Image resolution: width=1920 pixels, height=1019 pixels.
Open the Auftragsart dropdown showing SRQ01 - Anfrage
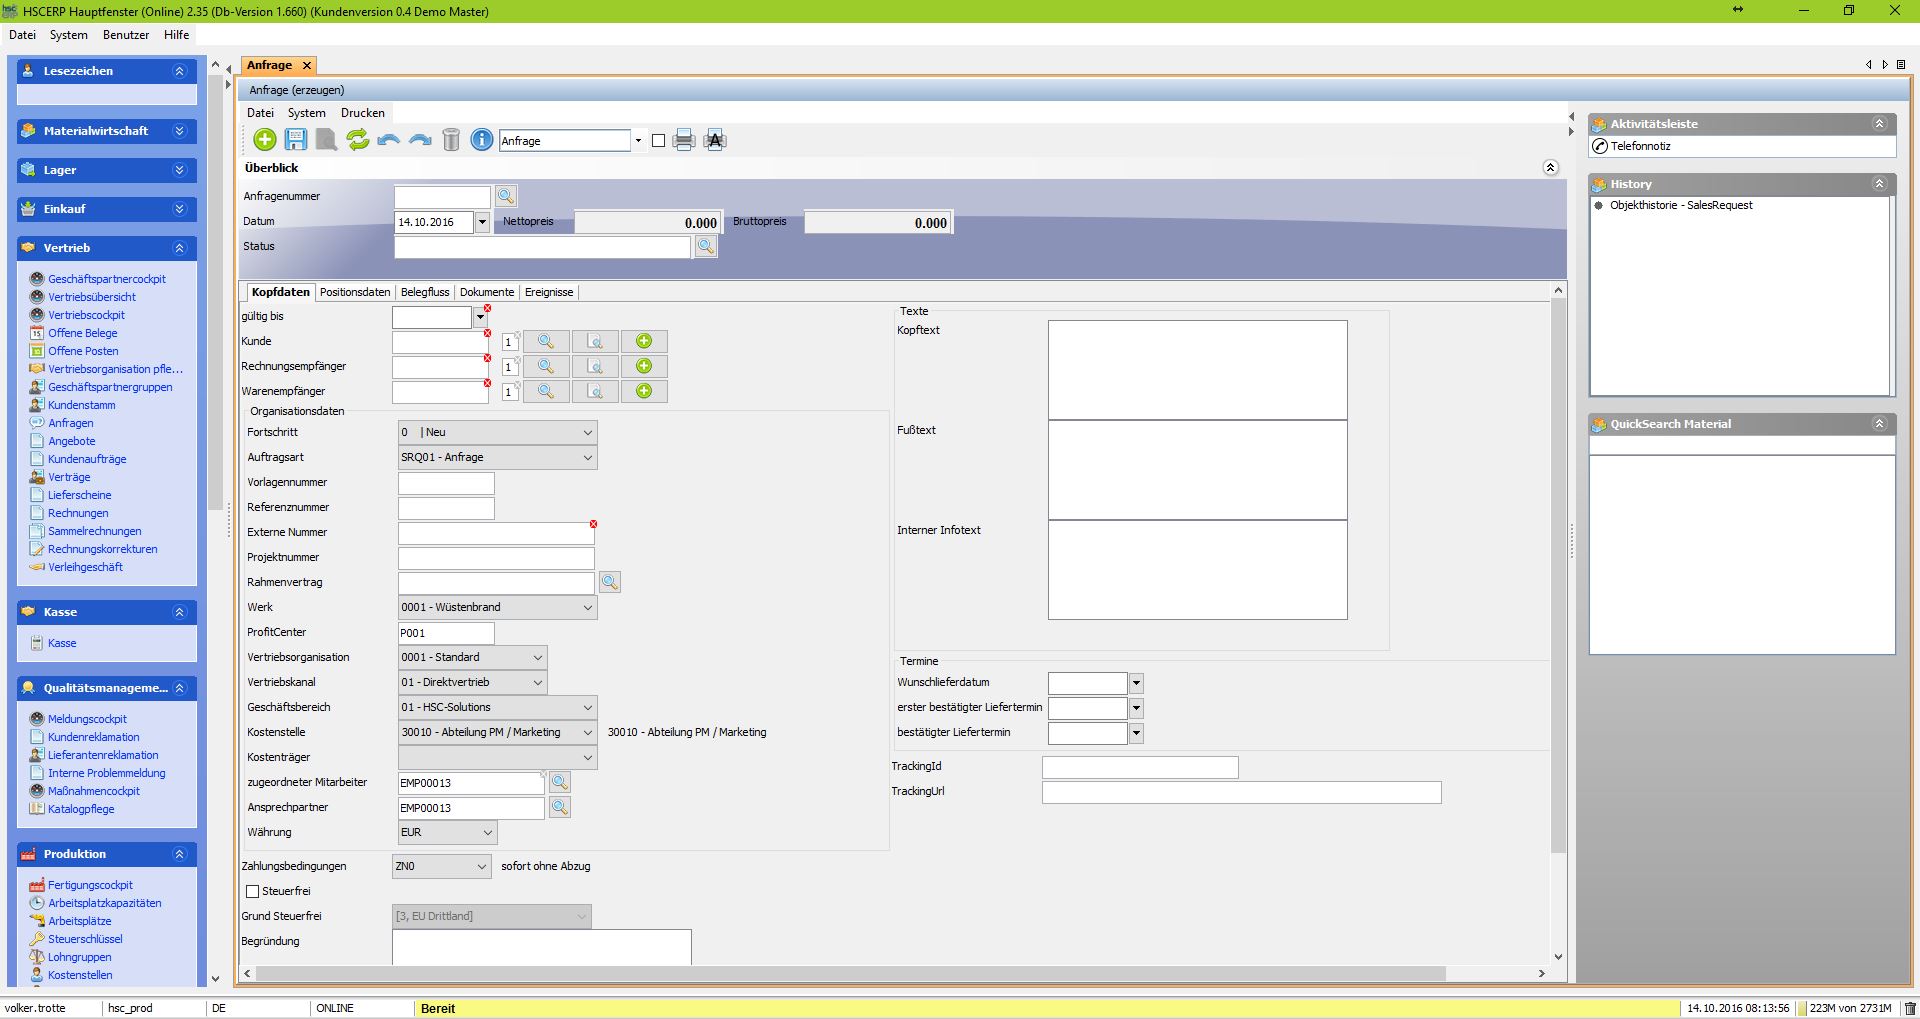click(587, 458)
